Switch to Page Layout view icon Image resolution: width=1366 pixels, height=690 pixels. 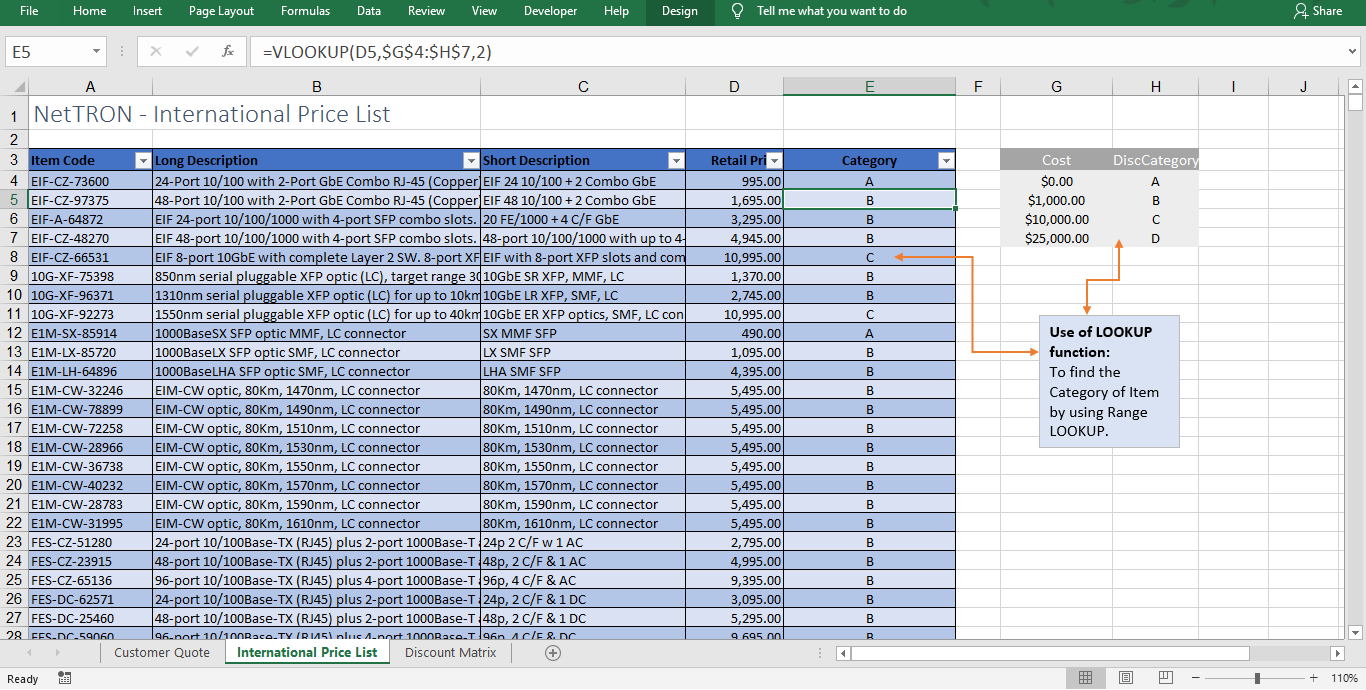pos(1125,678)
